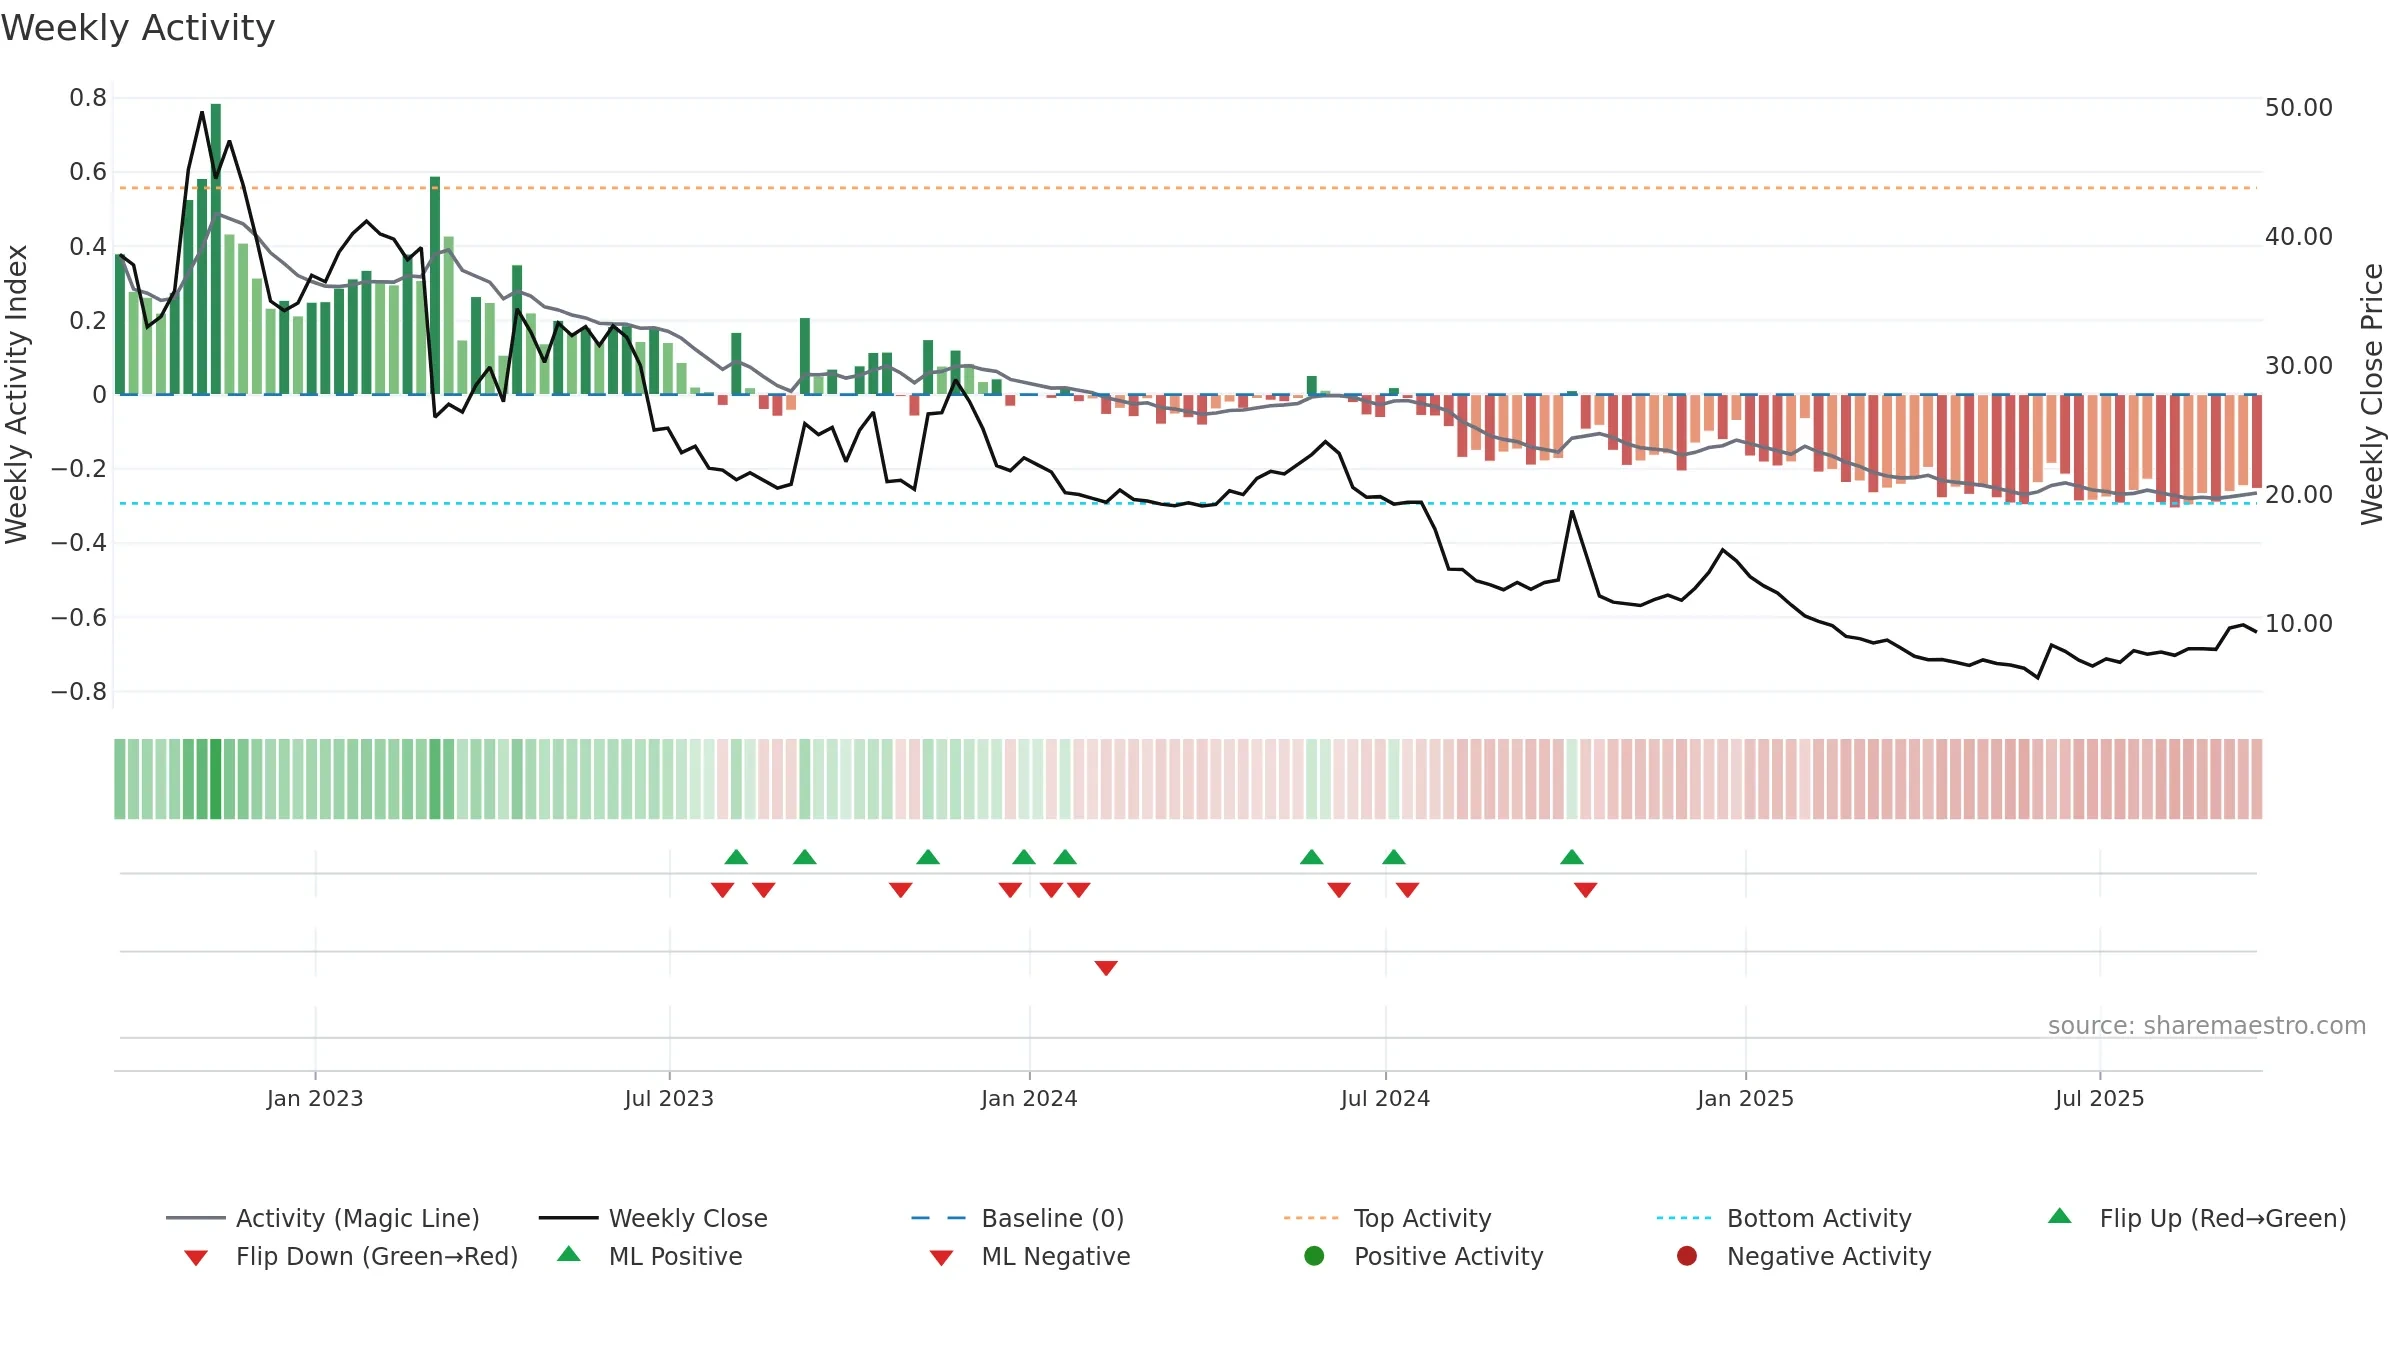
Task: Click the source: sharemaestro.com text
Action: 2207,1026
